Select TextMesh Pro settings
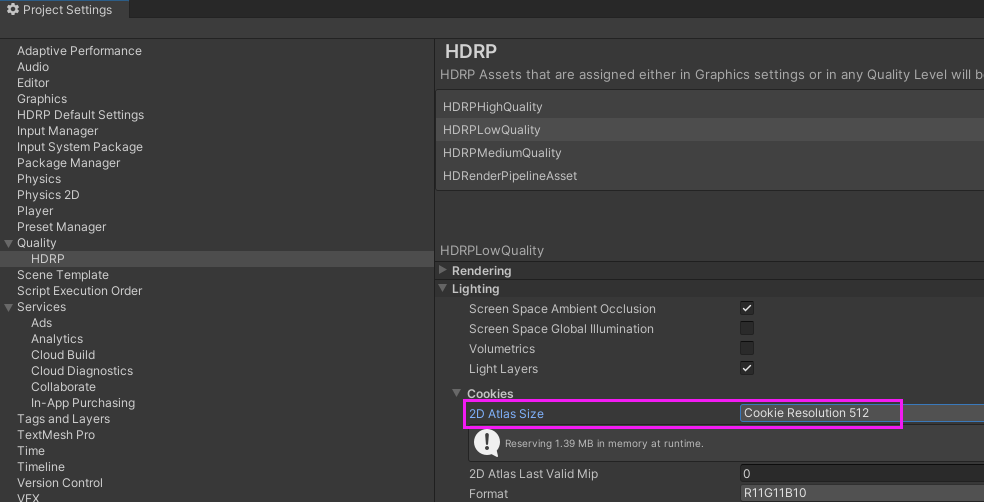 pyautogui.click(x=56, y=435)
